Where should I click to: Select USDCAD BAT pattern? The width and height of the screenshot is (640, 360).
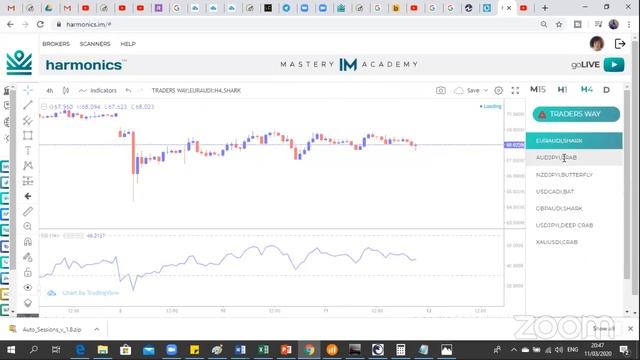574,191
